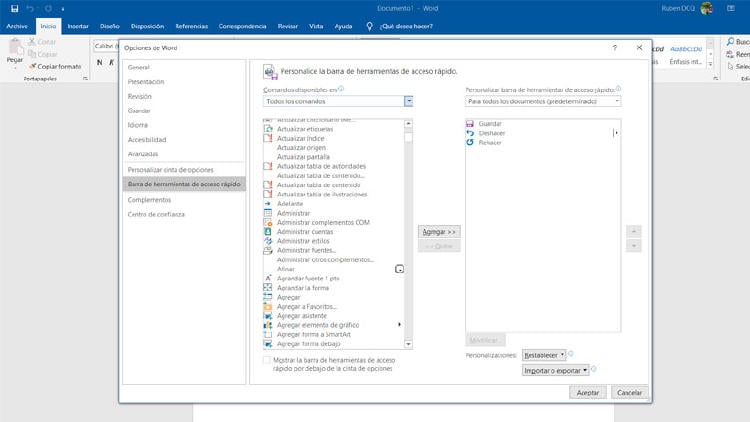
Task: Click the help question mark in dialog title
Action: pos(614,48)
